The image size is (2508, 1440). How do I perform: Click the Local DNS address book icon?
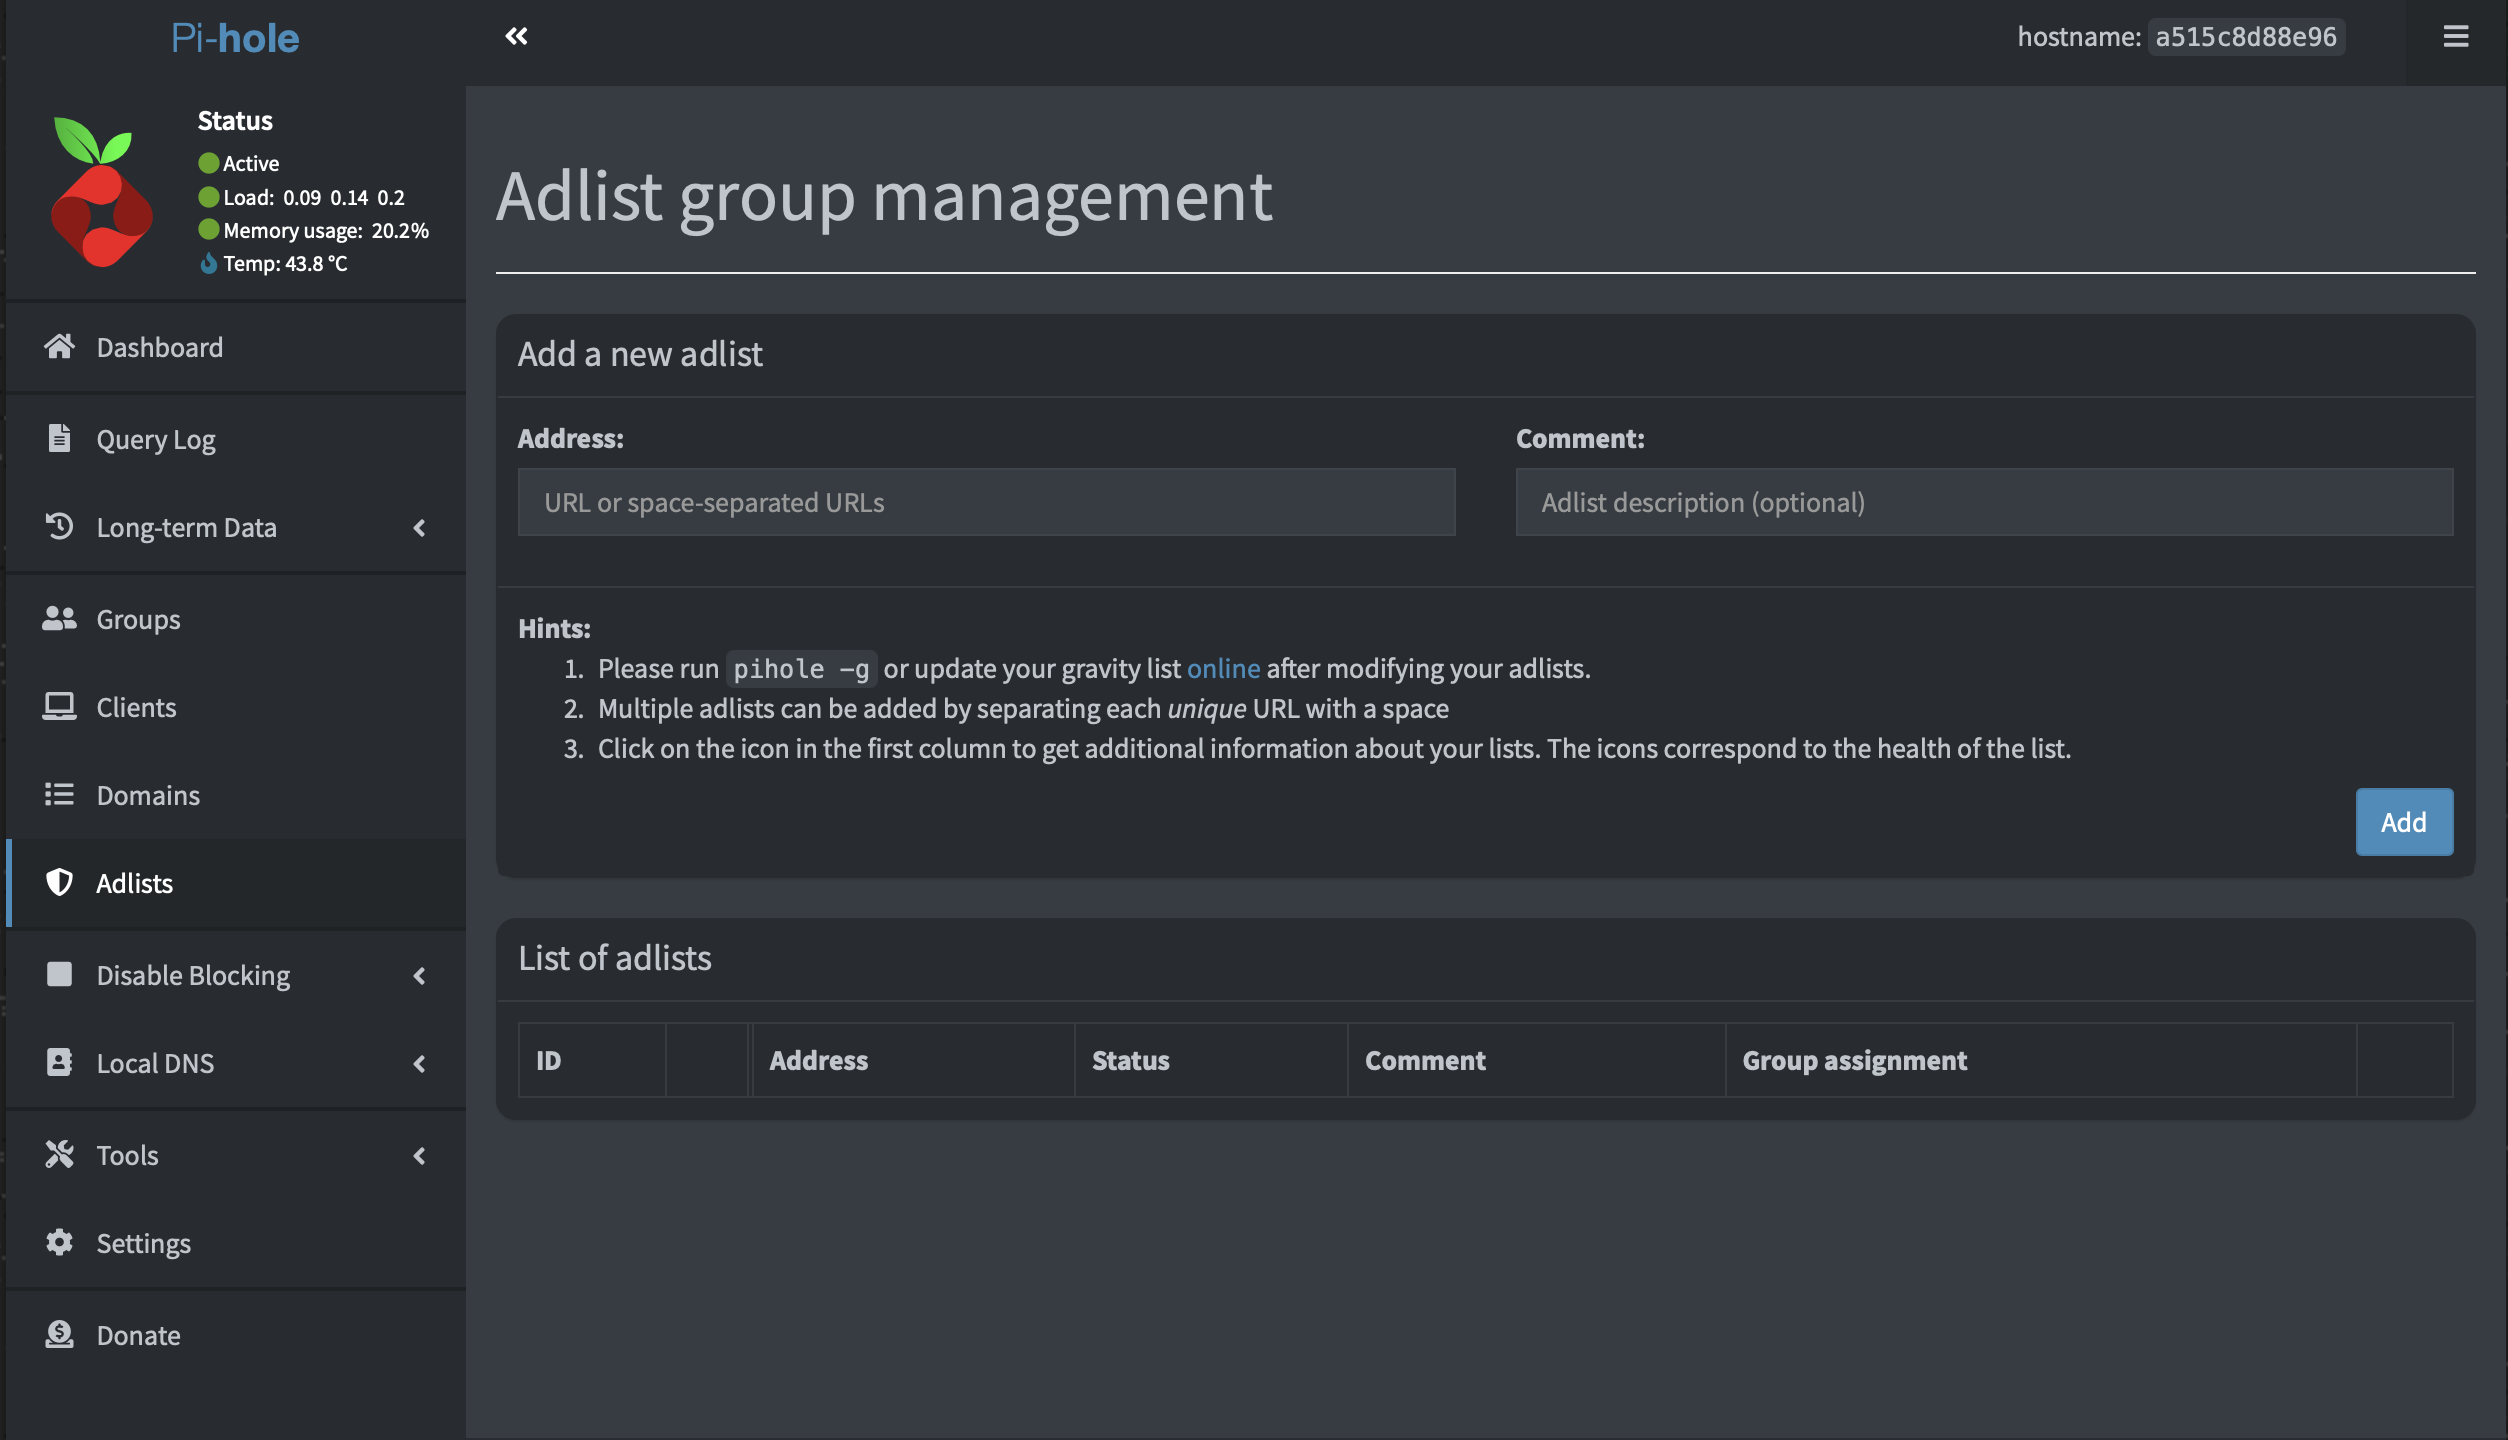point(59,1062)
